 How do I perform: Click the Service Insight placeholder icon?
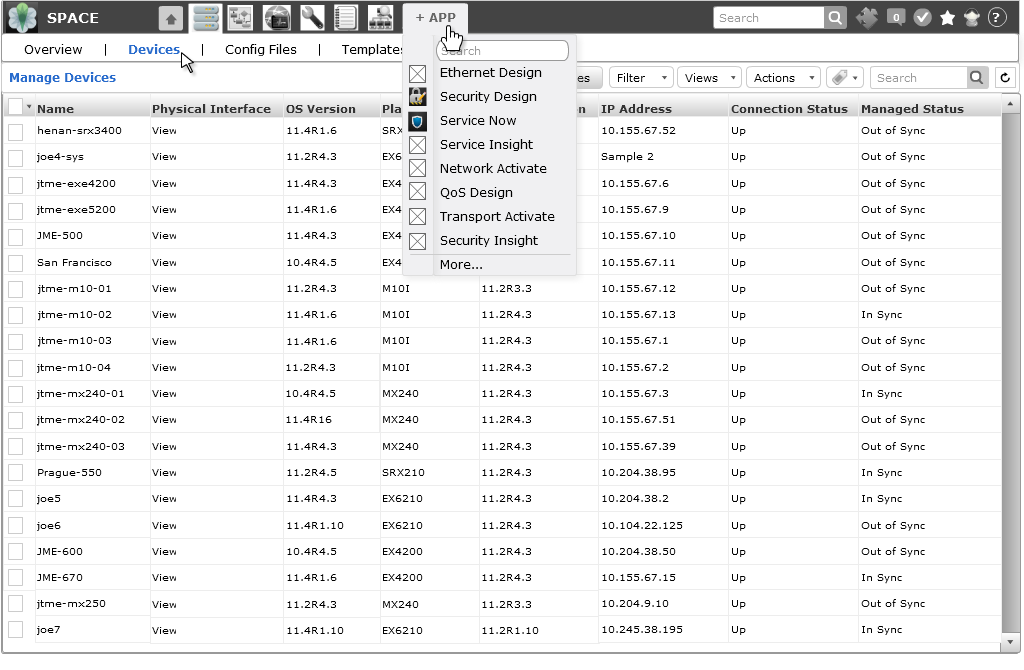click(417, 145)
